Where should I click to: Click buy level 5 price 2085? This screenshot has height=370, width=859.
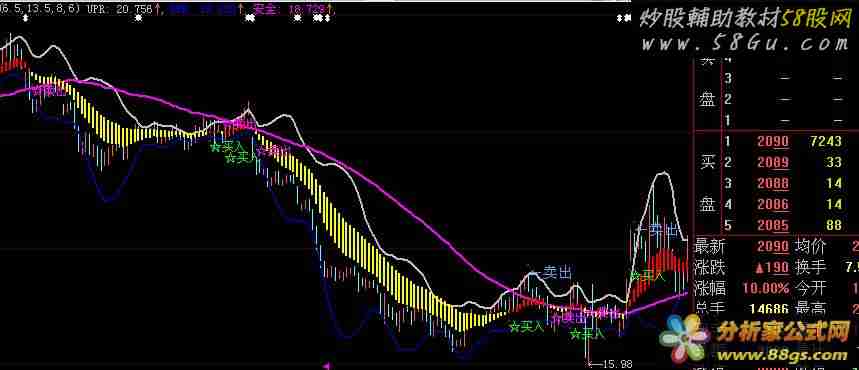773,225
